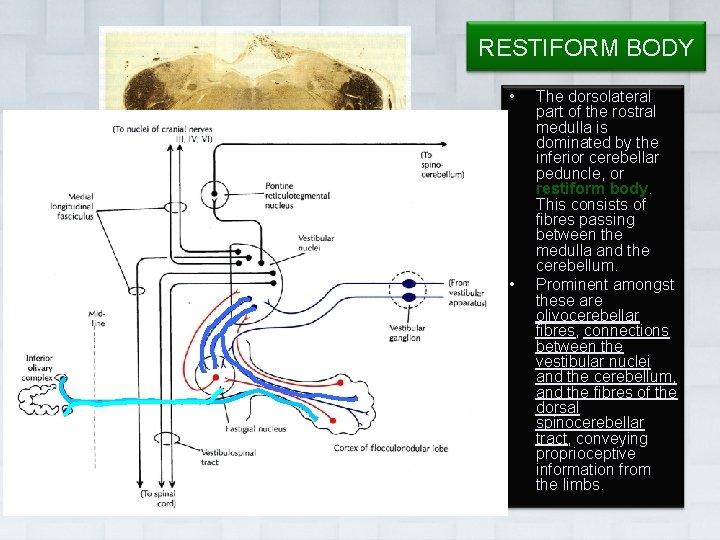
Task: Click the medulla section photograph
Action: (x=255, y=68)
